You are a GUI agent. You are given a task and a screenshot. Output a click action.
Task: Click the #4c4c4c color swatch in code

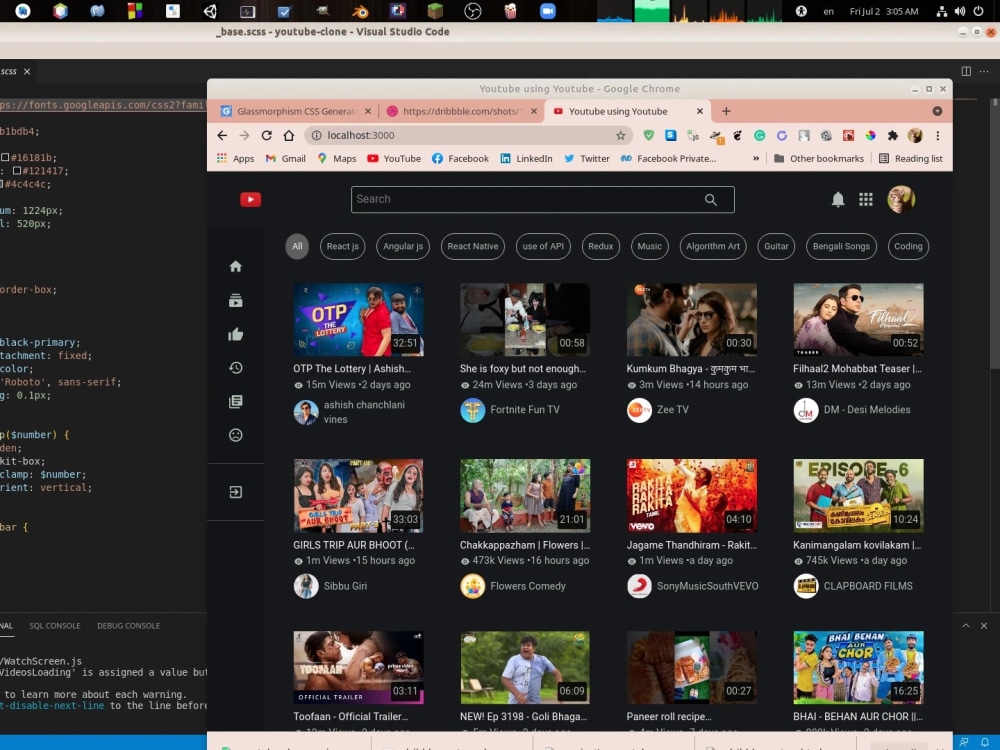pyautogui.click(x=2, y=184)
